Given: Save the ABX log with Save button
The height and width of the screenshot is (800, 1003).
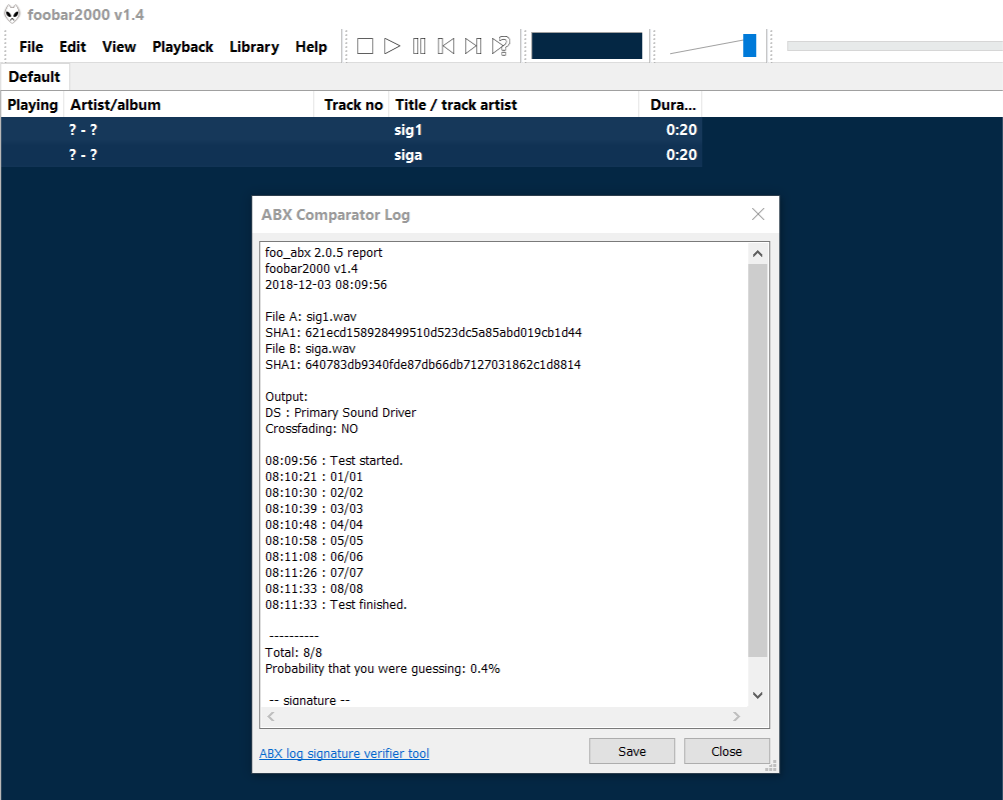Looking at the screenshot, I should 632,751.
